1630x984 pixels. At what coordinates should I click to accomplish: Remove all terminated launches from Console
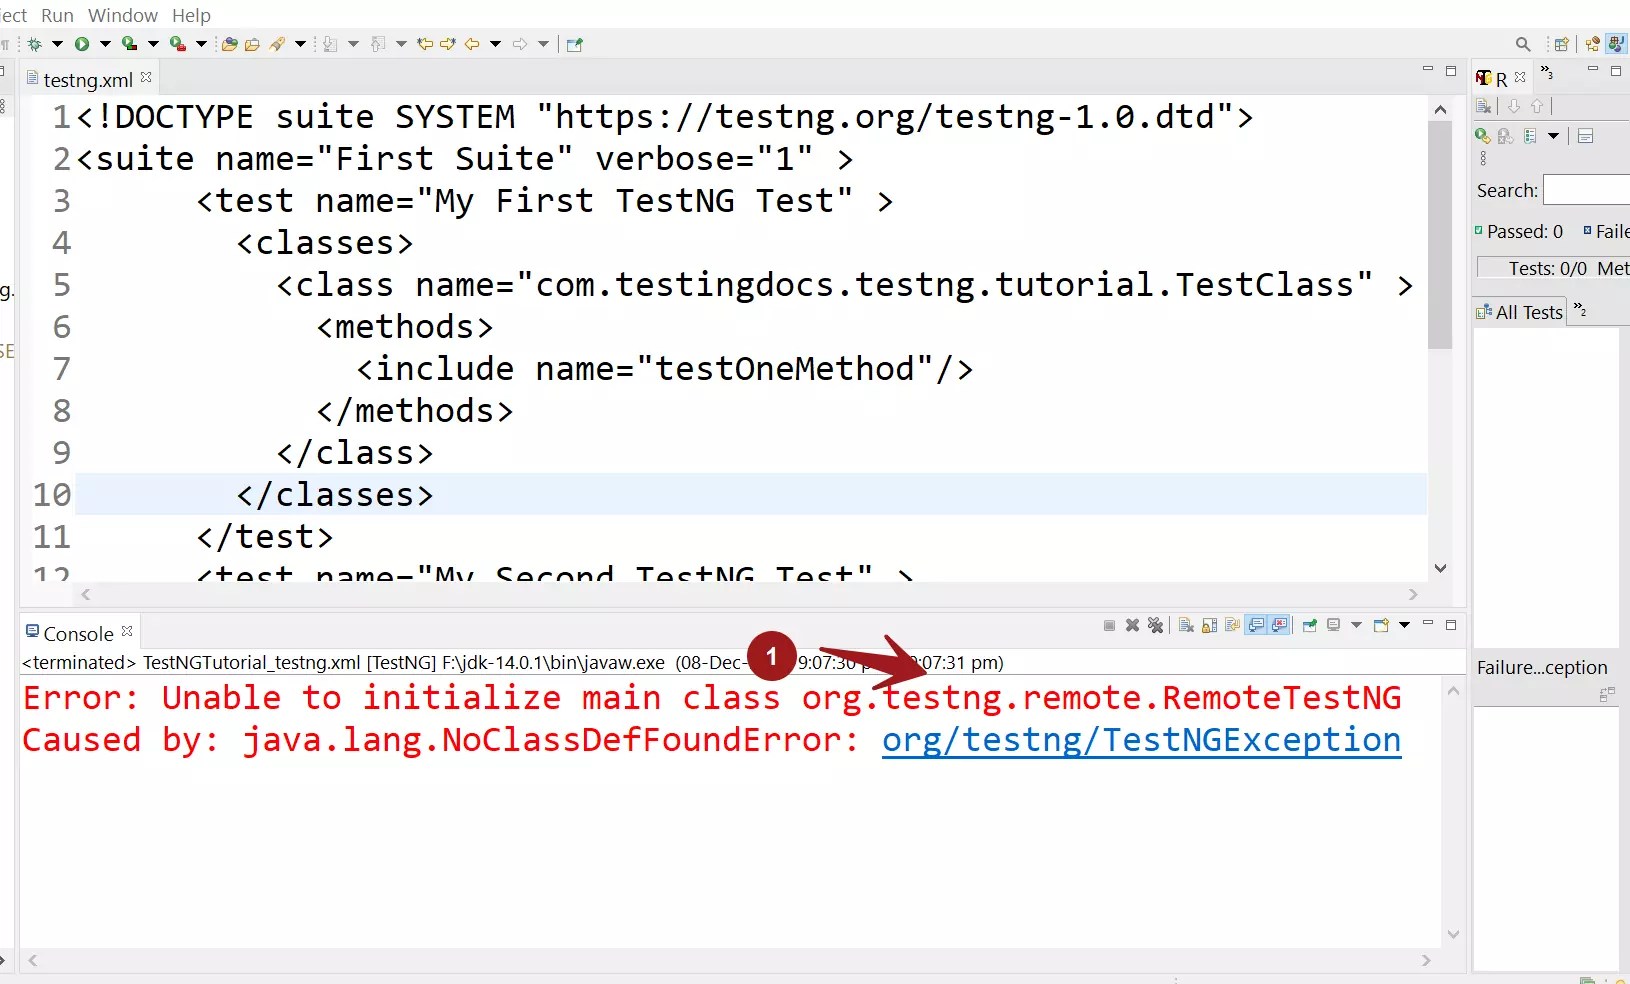1155,626
